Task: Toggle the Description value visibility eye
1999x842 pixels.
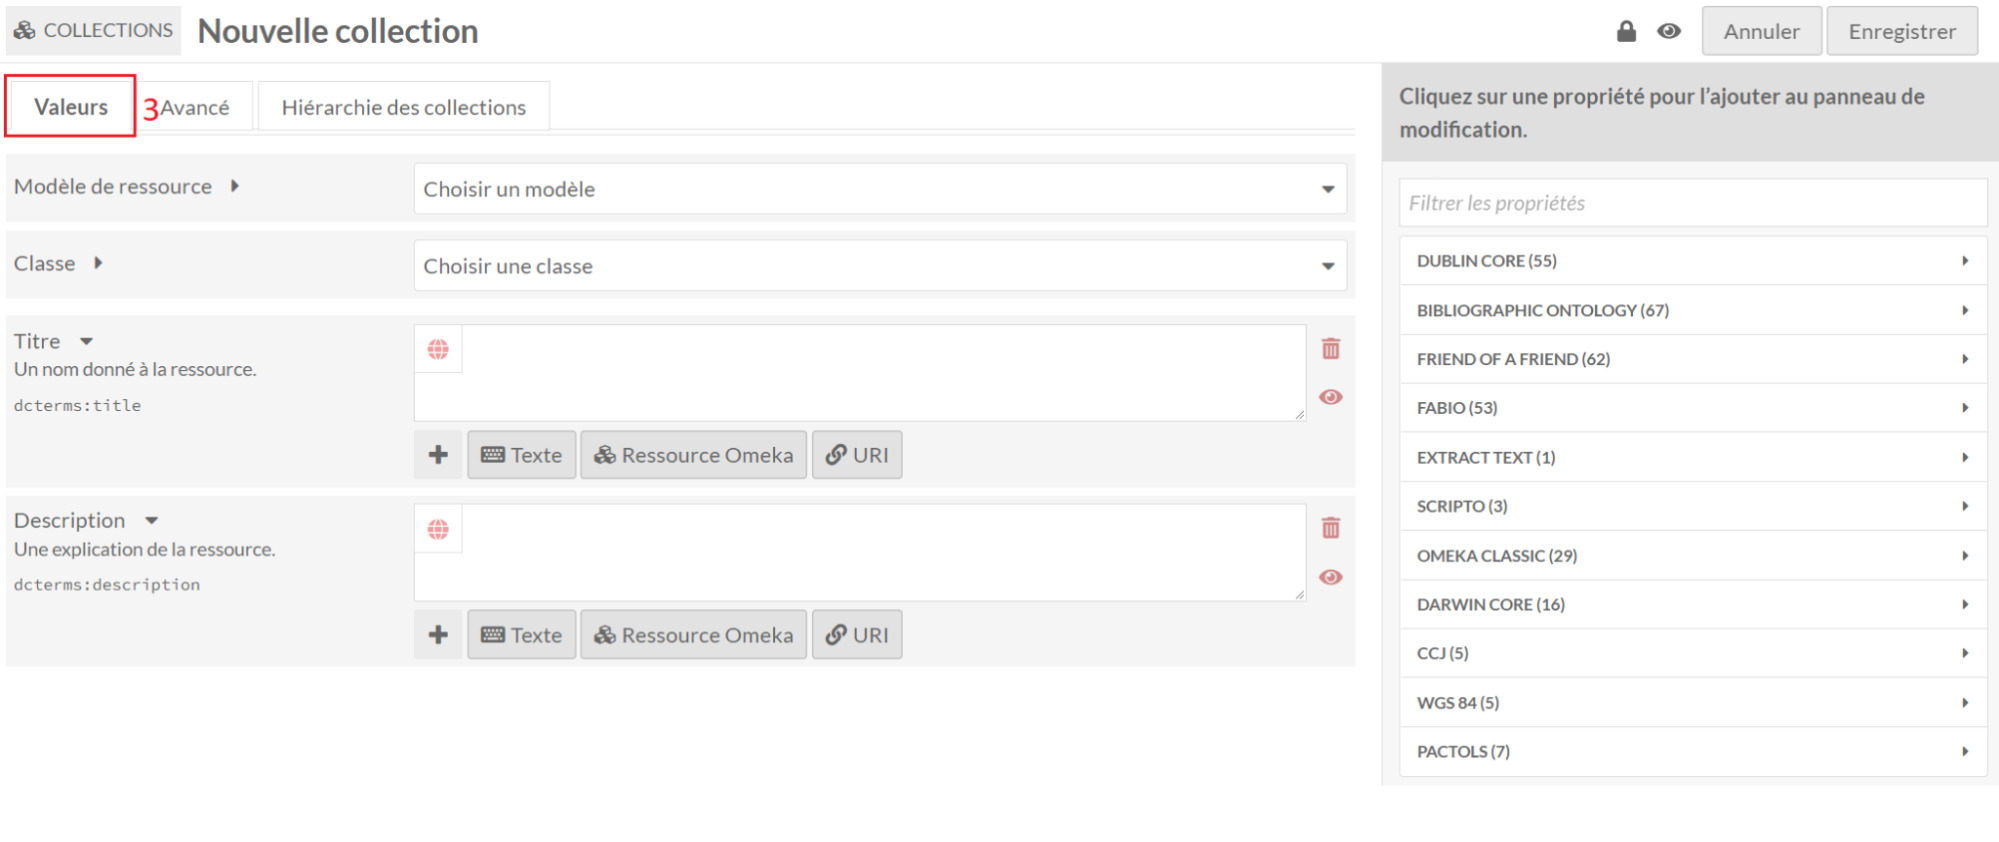Action: pyautogui.click(x=1330, y=577)
